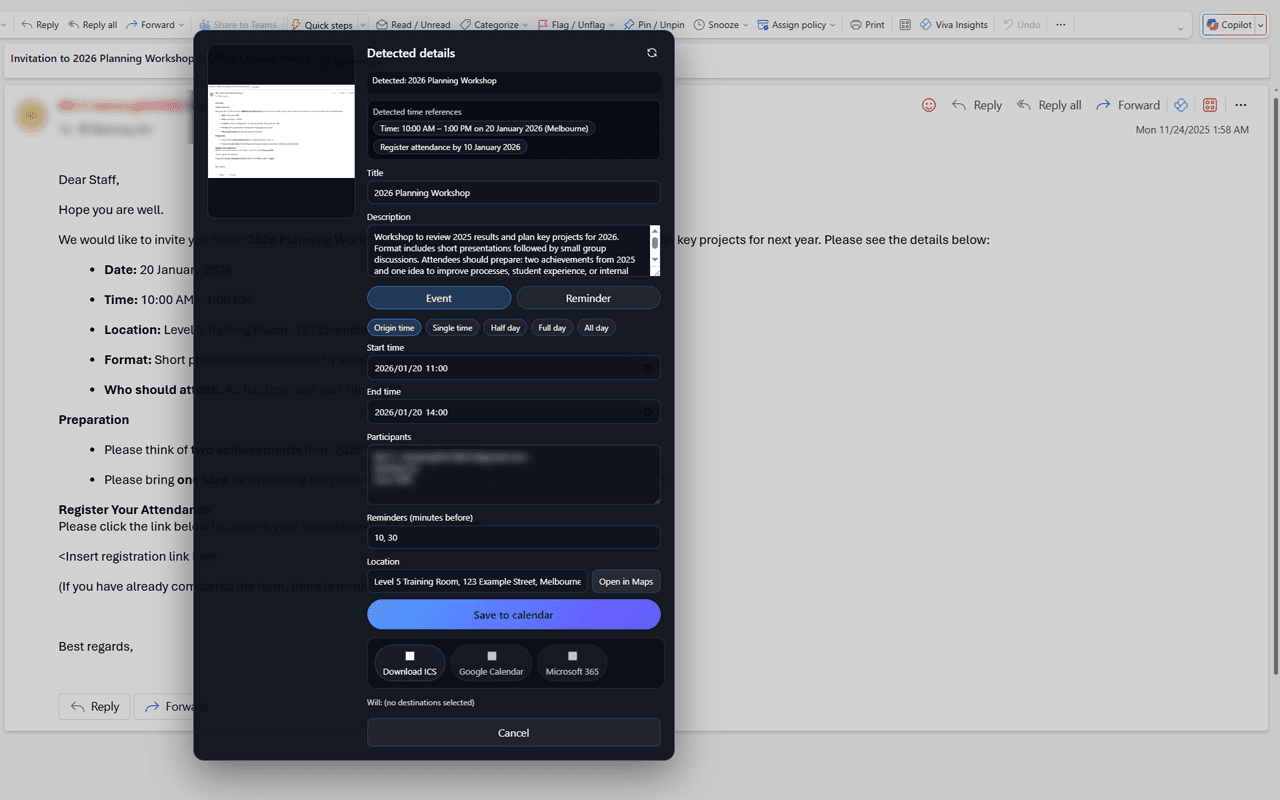Click the Description box scrollbar
Viewport: 1280px width, 800px height.
tap(655, 249)
